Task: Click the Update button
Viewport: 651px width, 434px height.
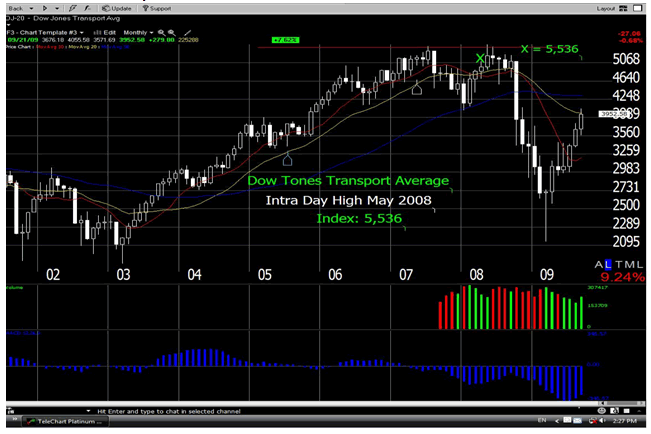Action: click(117, 8)
